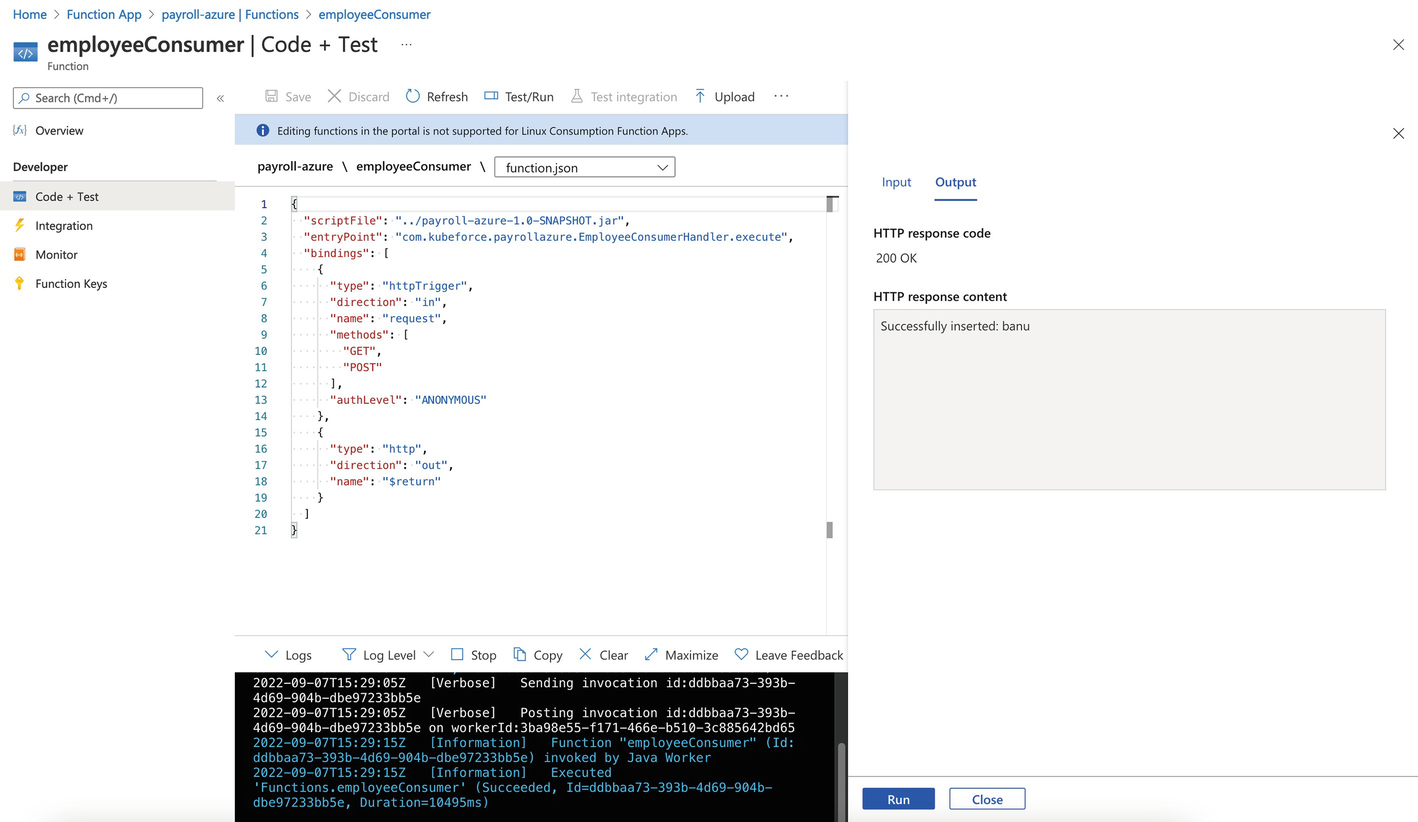Focus the sidebar Search field
Viewport: 1418px width, 822px height.
point(108,98)
